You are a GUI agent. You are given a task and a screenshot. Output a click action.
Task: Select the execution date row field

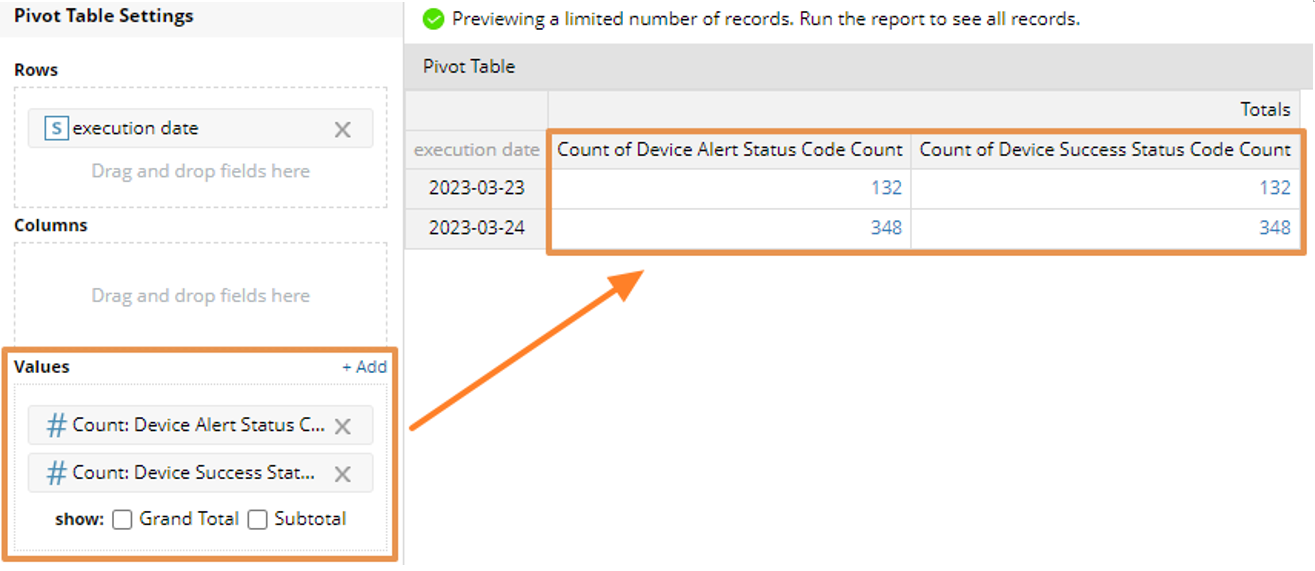click(x=200, y=128)
